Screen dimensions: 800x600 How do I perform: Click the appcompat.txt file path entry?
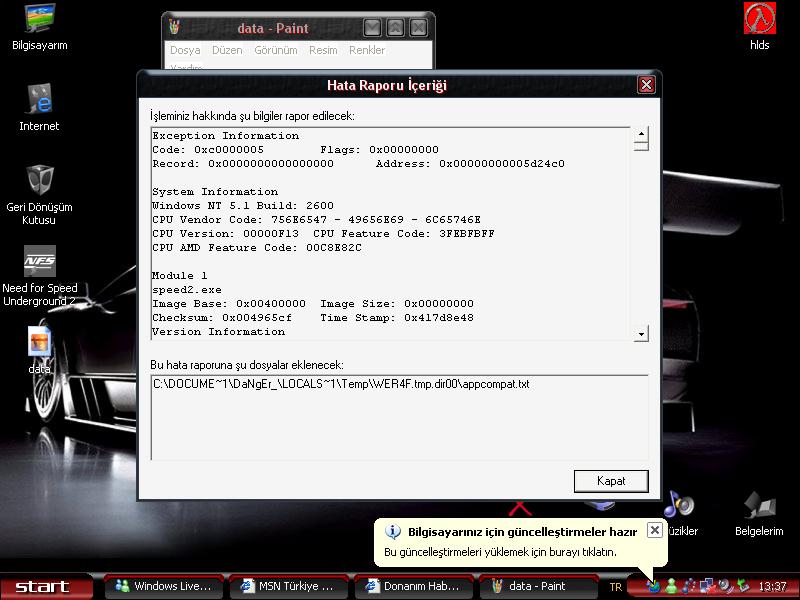click(x=341, y=384)
